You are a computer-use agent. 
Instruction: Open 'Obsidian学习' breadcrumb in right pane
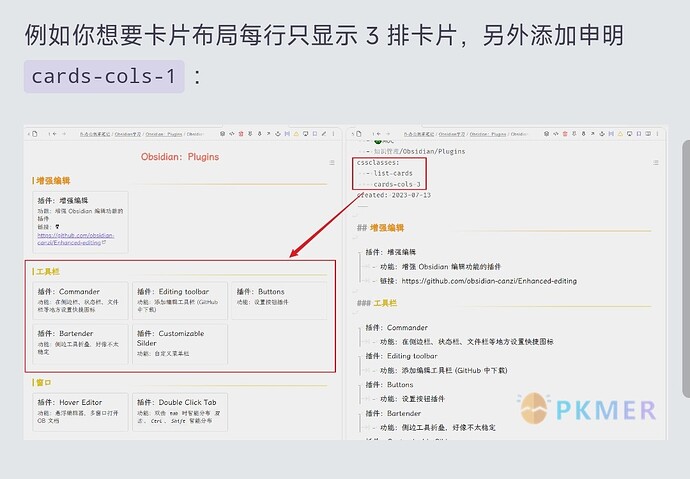451,134
